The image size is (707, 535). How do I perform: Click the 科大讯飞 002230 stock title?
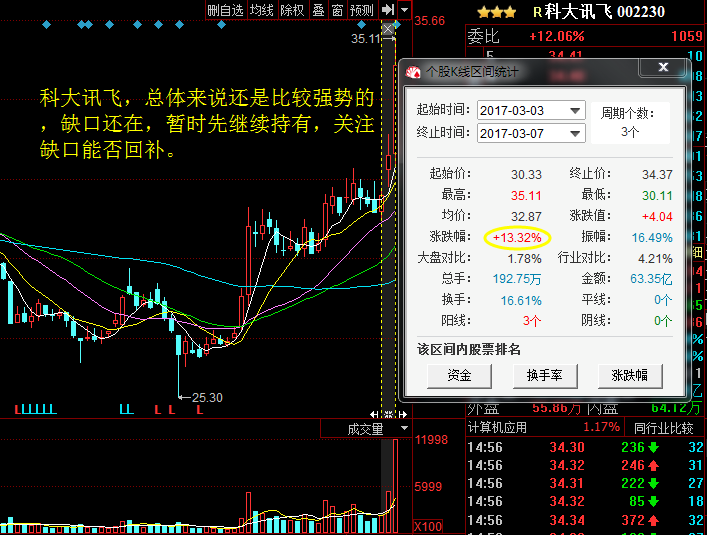pyautogui.click(x=604, y=11)
